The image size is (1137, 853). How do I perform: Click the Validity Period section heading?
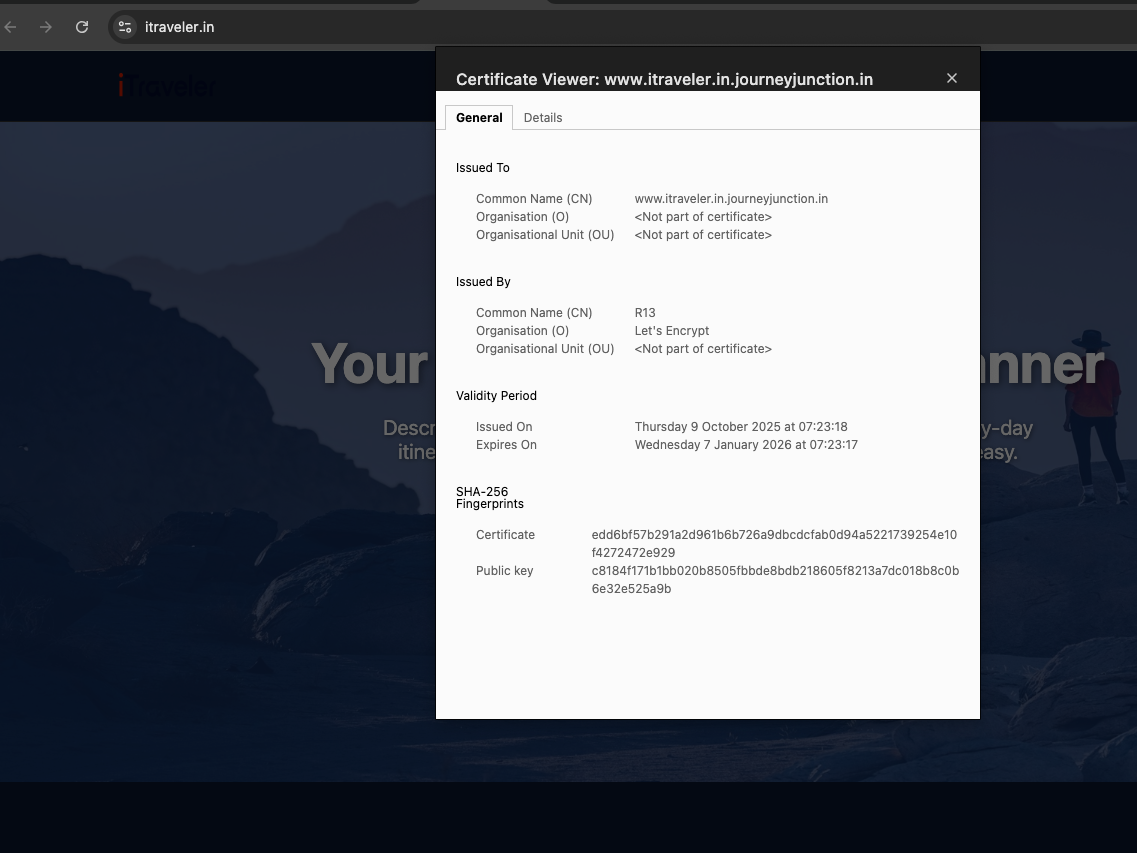496,396
